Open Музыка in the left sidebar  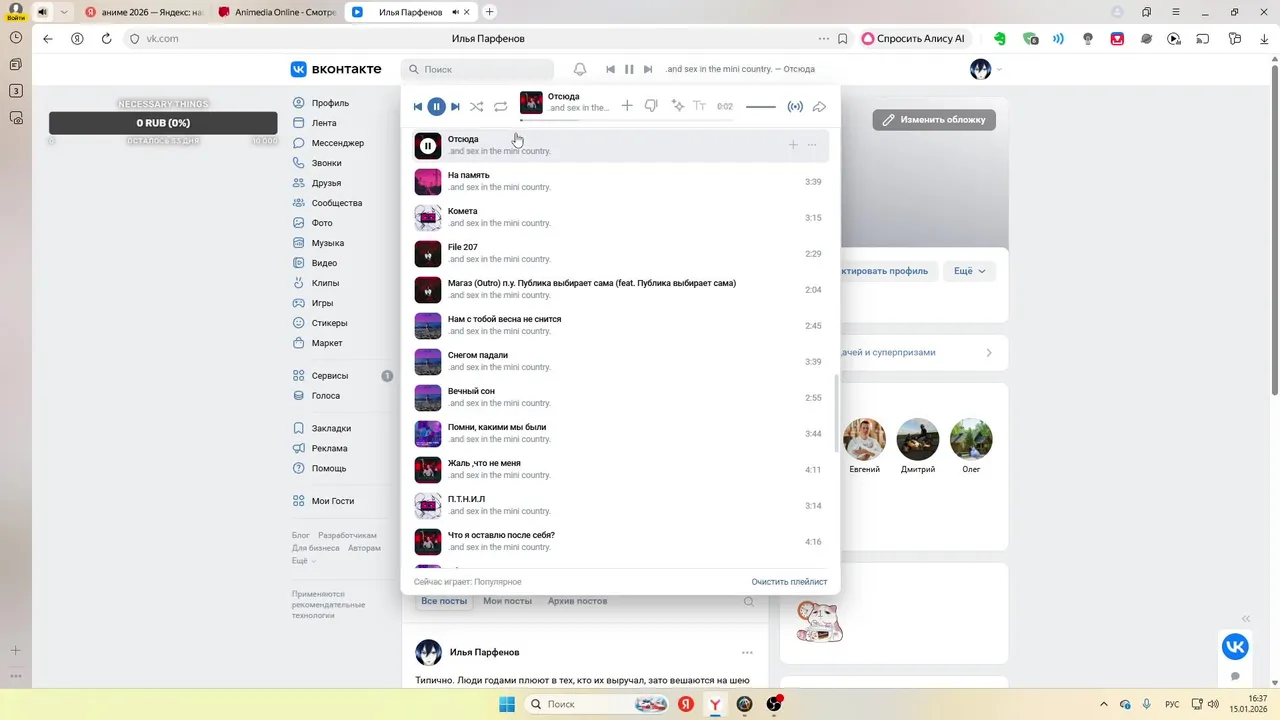pyautogui.click(x=328, y=243)
